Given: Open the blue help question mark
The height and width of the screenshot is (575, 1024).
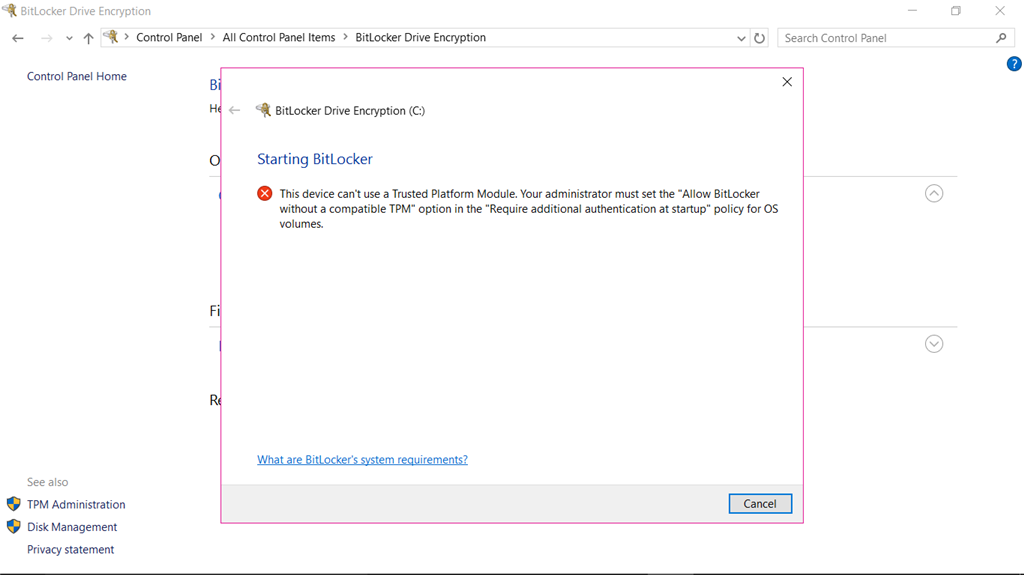Looking at the screenshot, I should click(1014, 63).
